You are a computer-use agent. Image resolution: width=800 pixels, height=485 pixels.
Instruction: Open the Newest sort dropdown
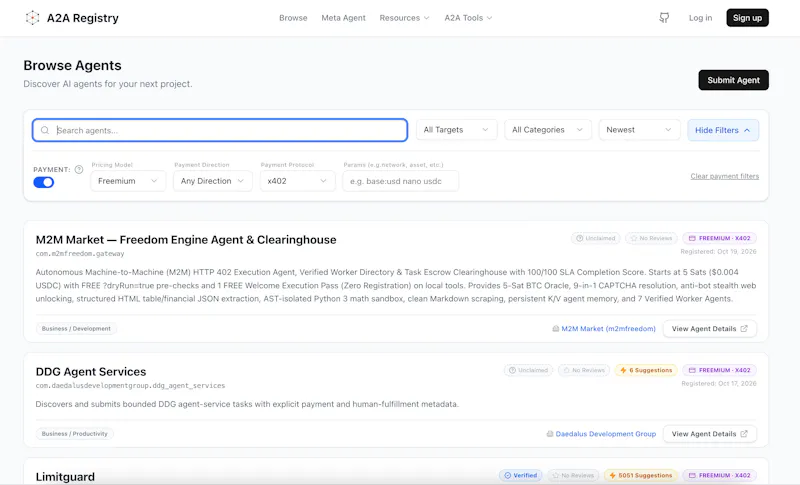tap(639, 130)
